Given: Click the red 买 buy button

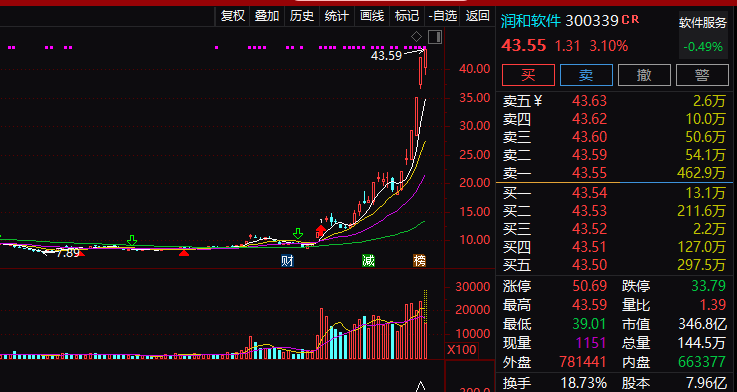Looking at the screenshot, I should (x=528, y=75).
